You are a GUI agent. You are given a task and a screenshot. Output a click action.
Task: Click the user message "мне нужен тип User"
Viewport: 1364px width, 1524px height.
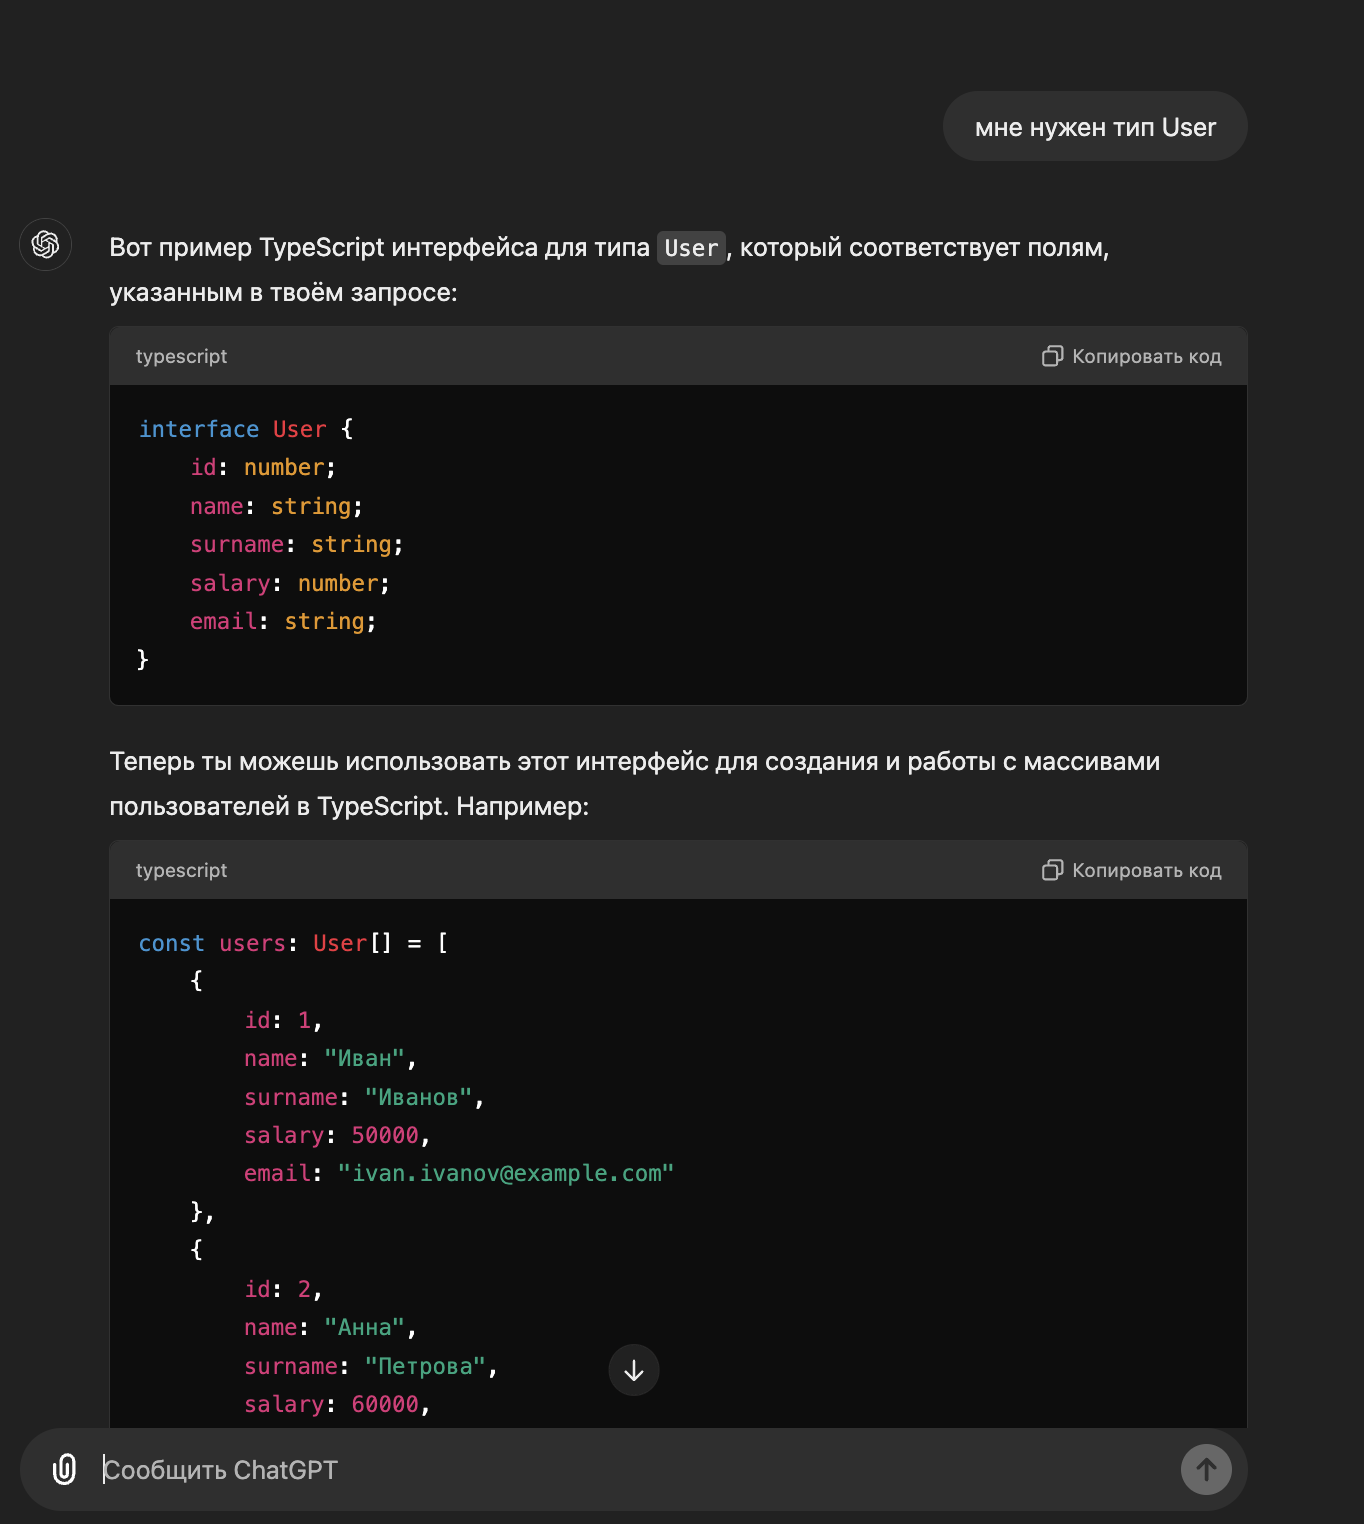(1095, 127)
